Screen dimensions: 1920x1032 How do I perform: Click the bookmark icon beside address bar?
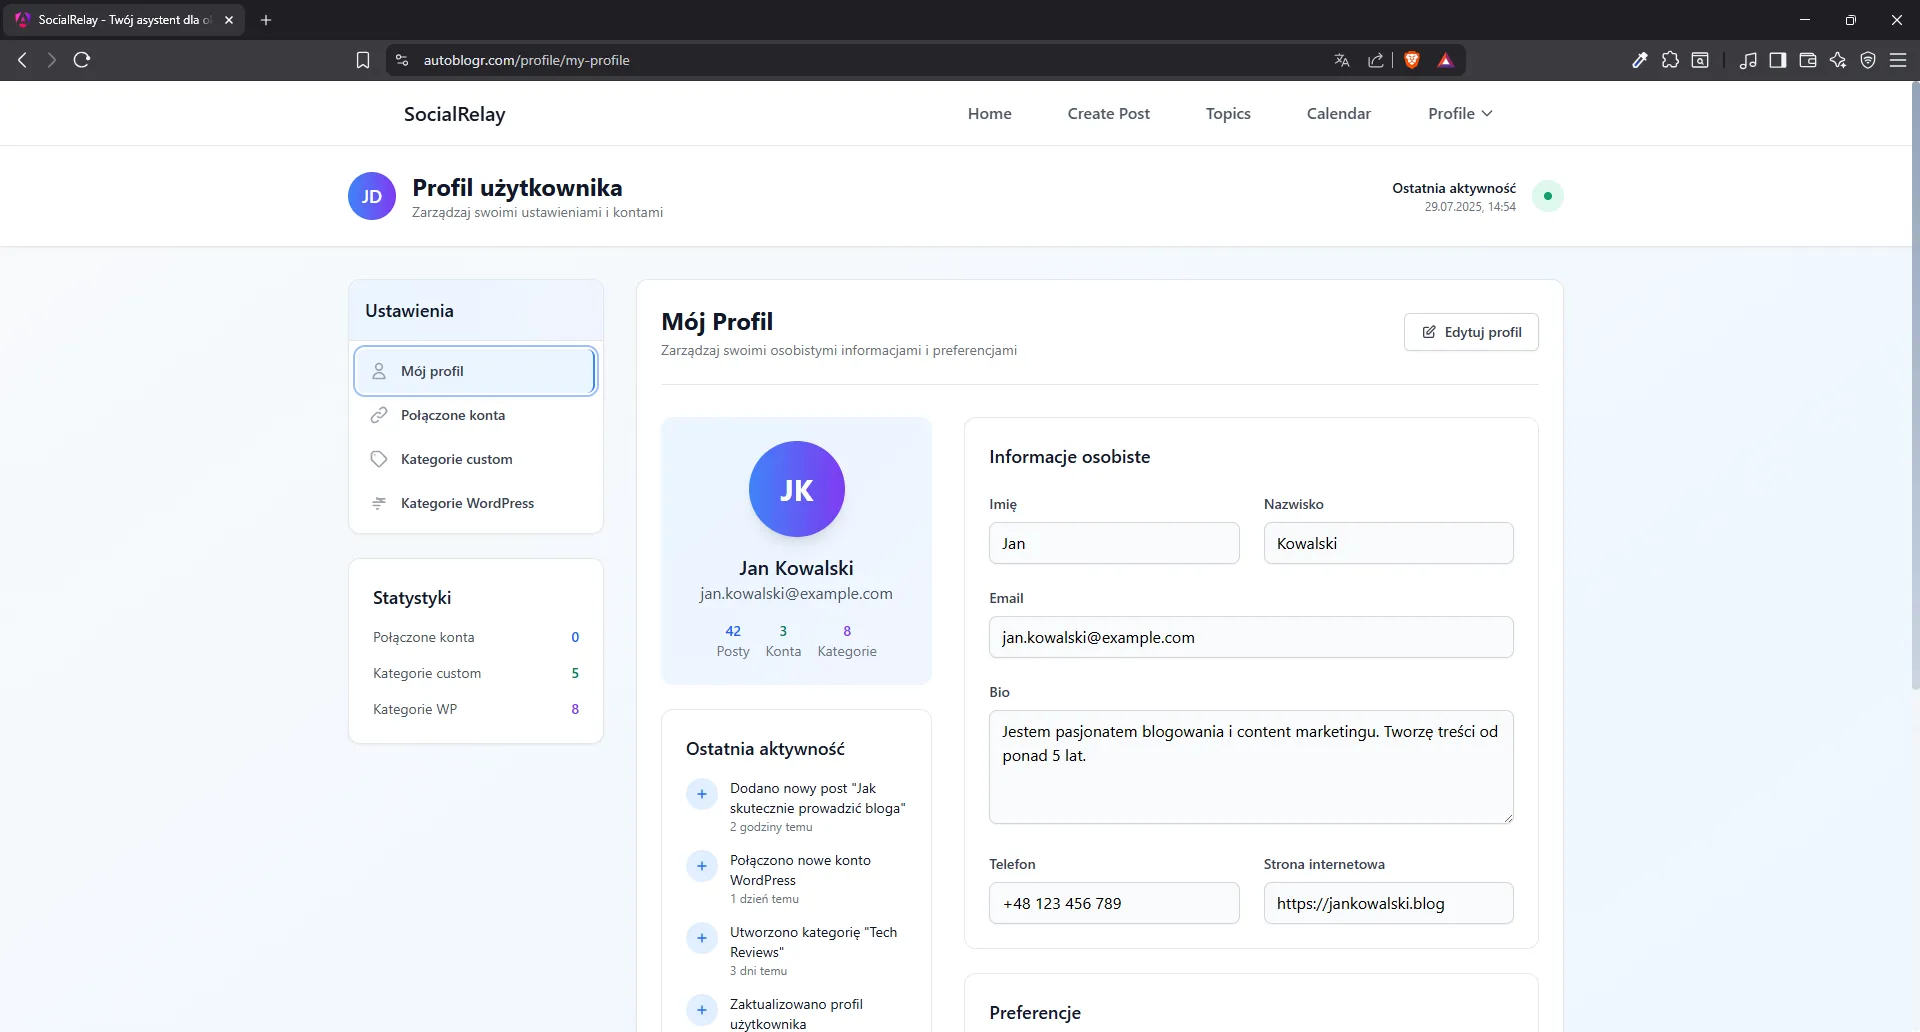363,60
